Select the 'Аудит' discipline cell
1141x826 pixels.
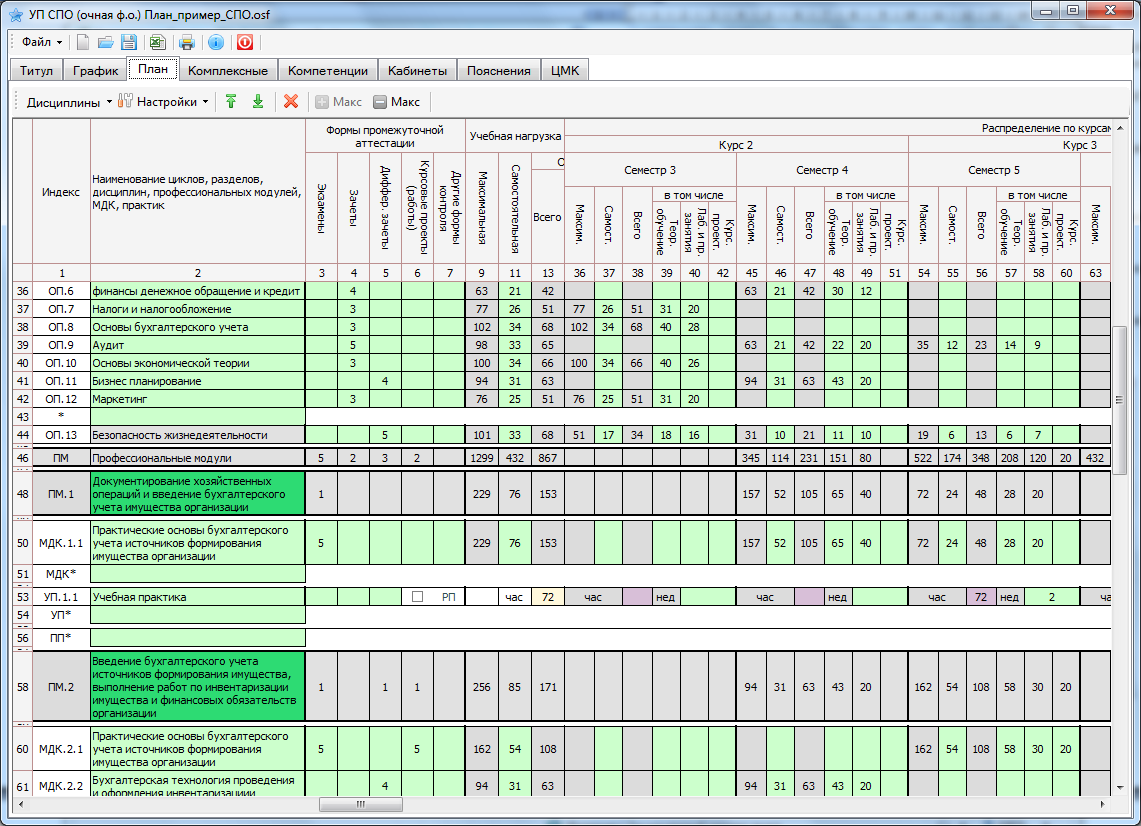click(x=197, y=345)
